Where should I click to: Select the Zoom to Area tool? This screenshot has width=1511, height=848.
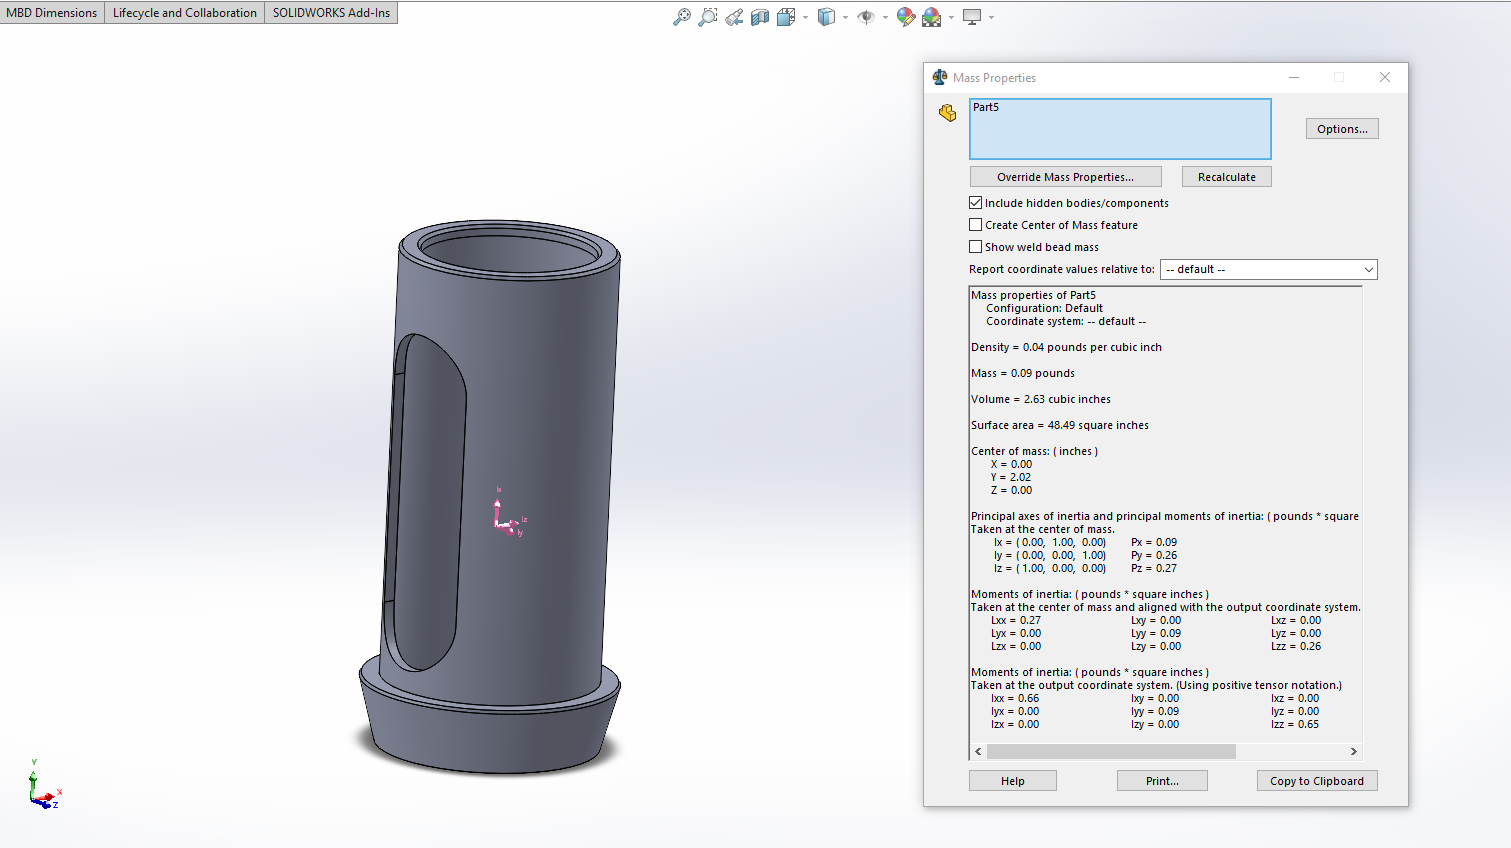point(708,17)
